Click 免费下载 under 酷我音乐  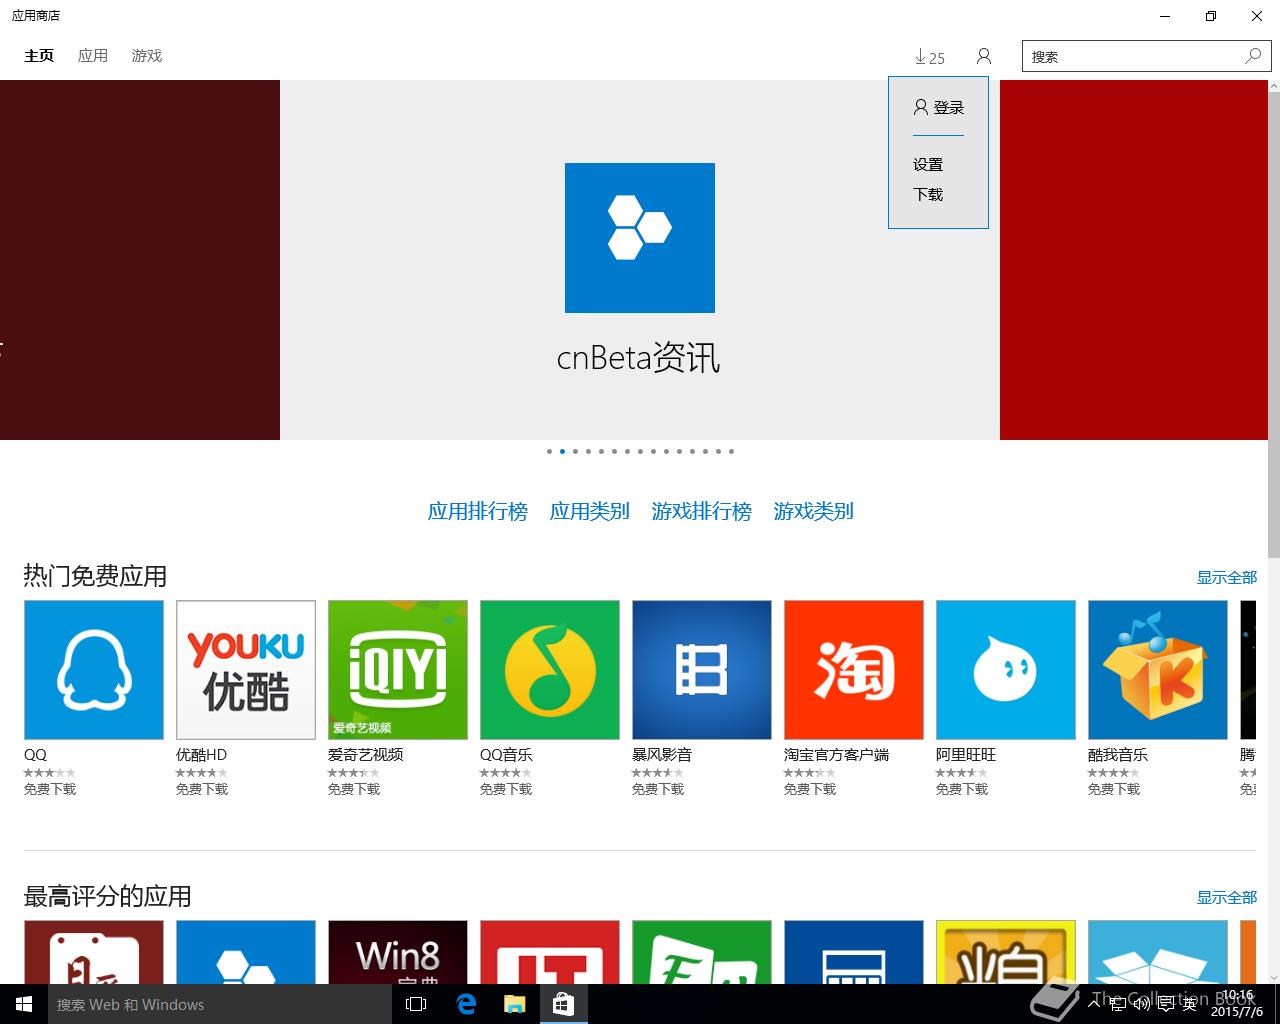pyautogui.click(x=1114, y=789)
